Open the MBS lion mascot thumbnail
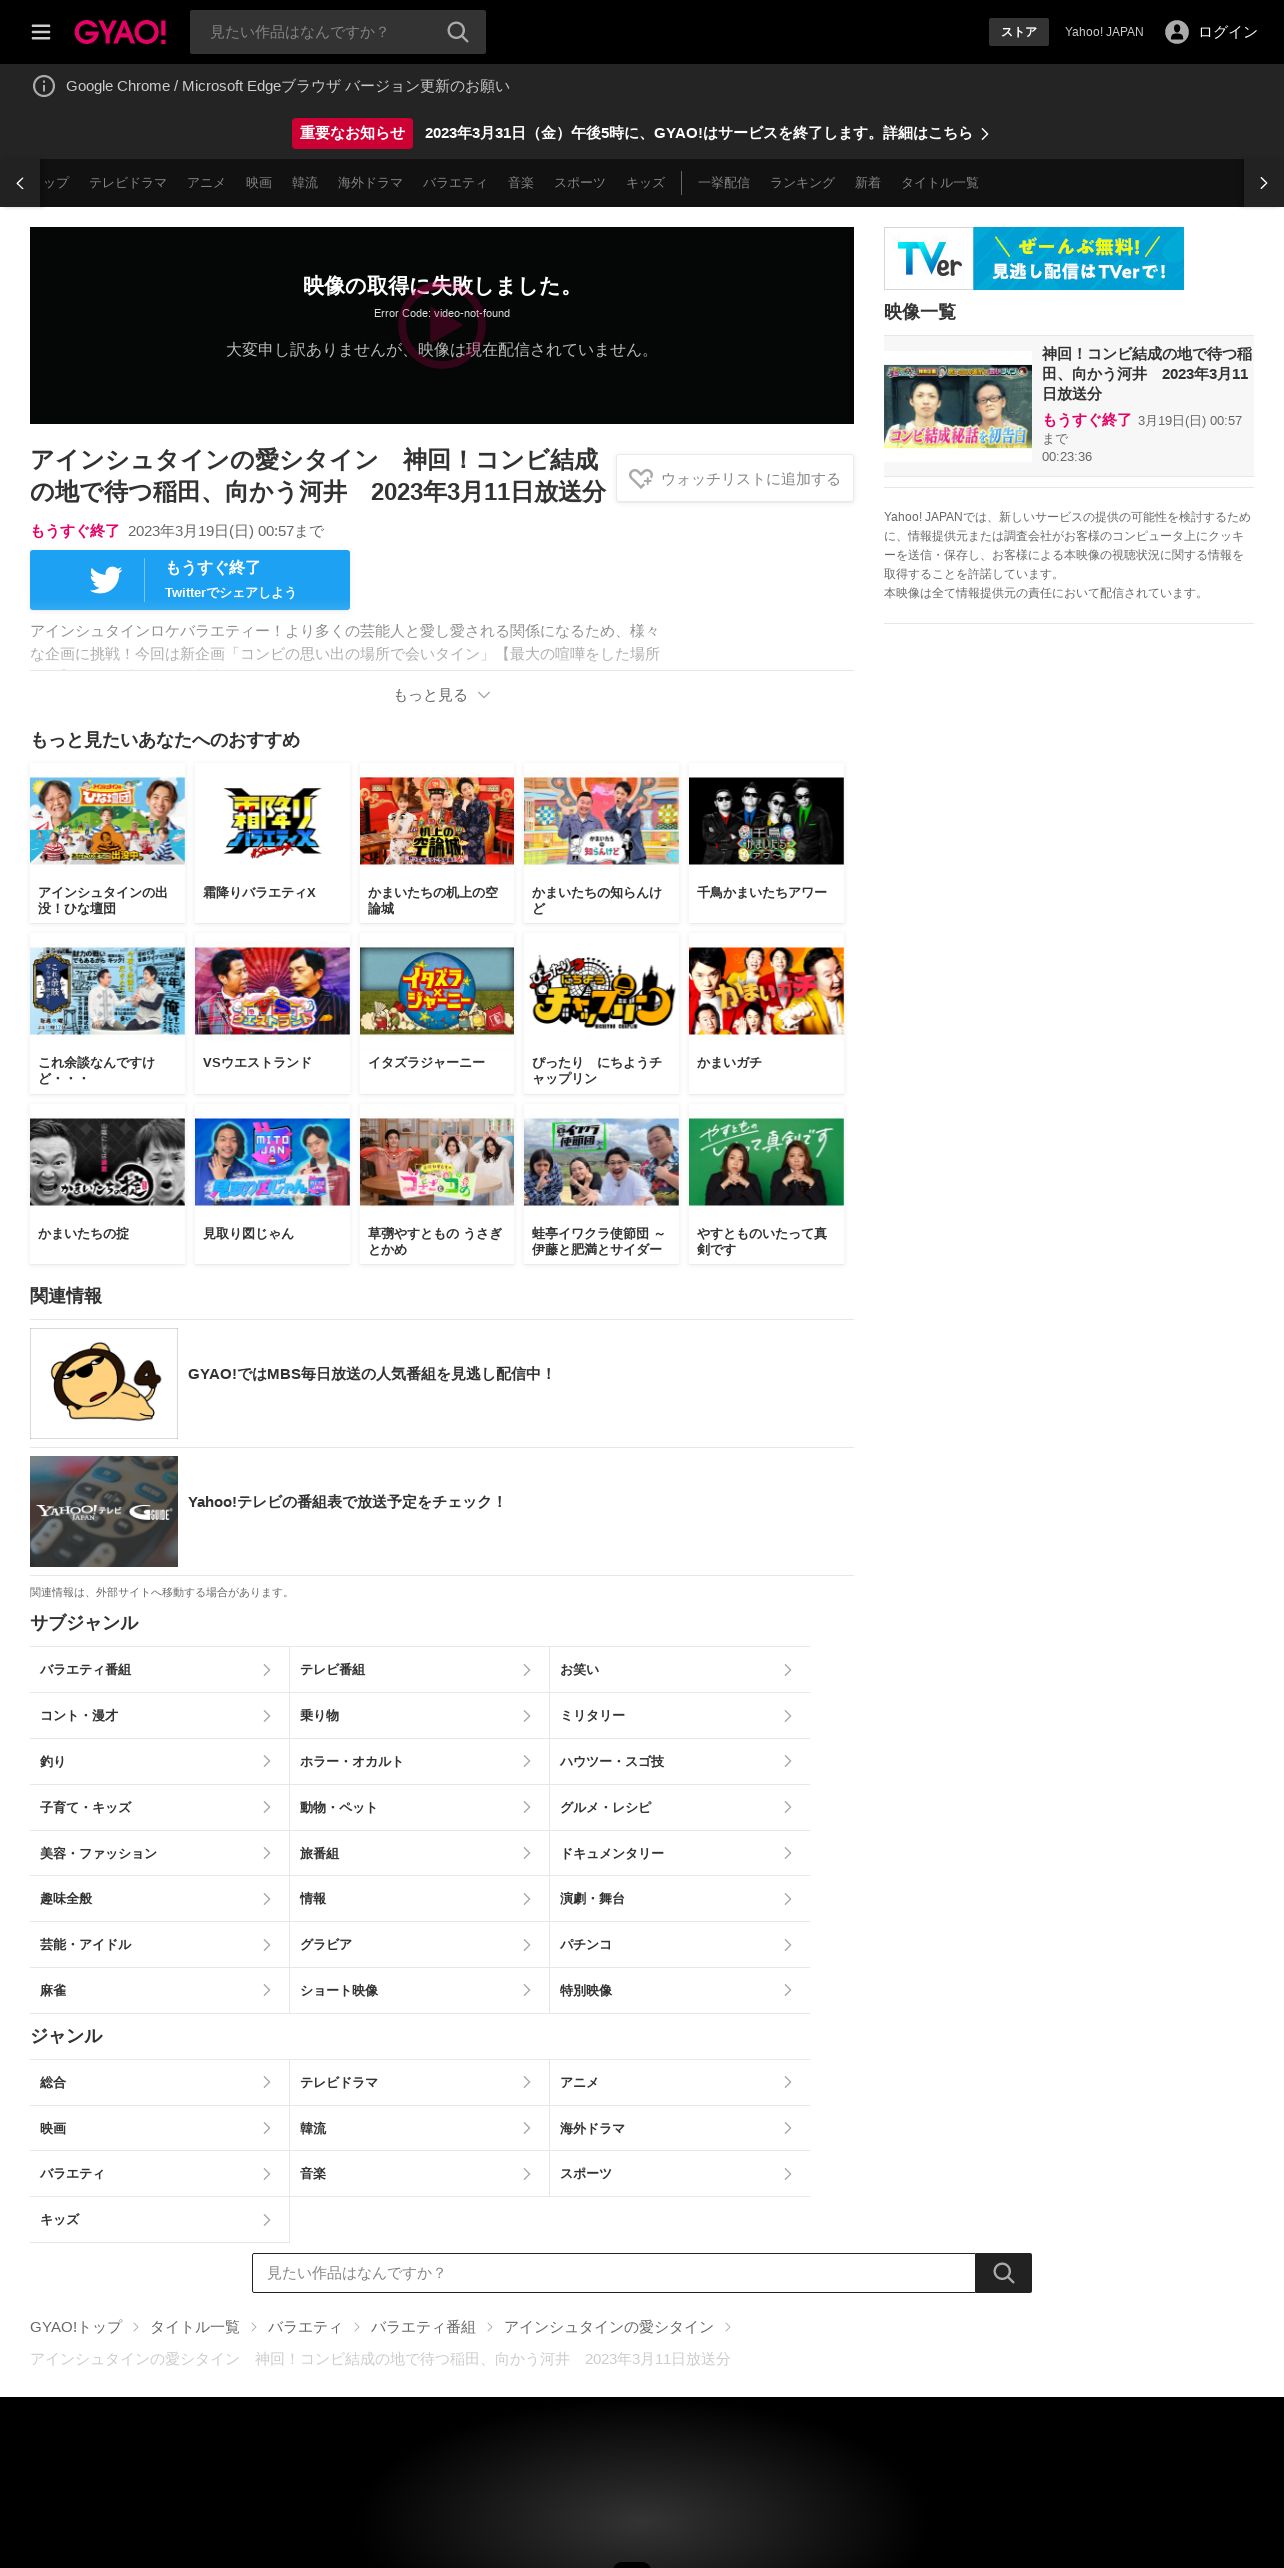This screenshot has height=2568, width=1284. point(104,1383)
